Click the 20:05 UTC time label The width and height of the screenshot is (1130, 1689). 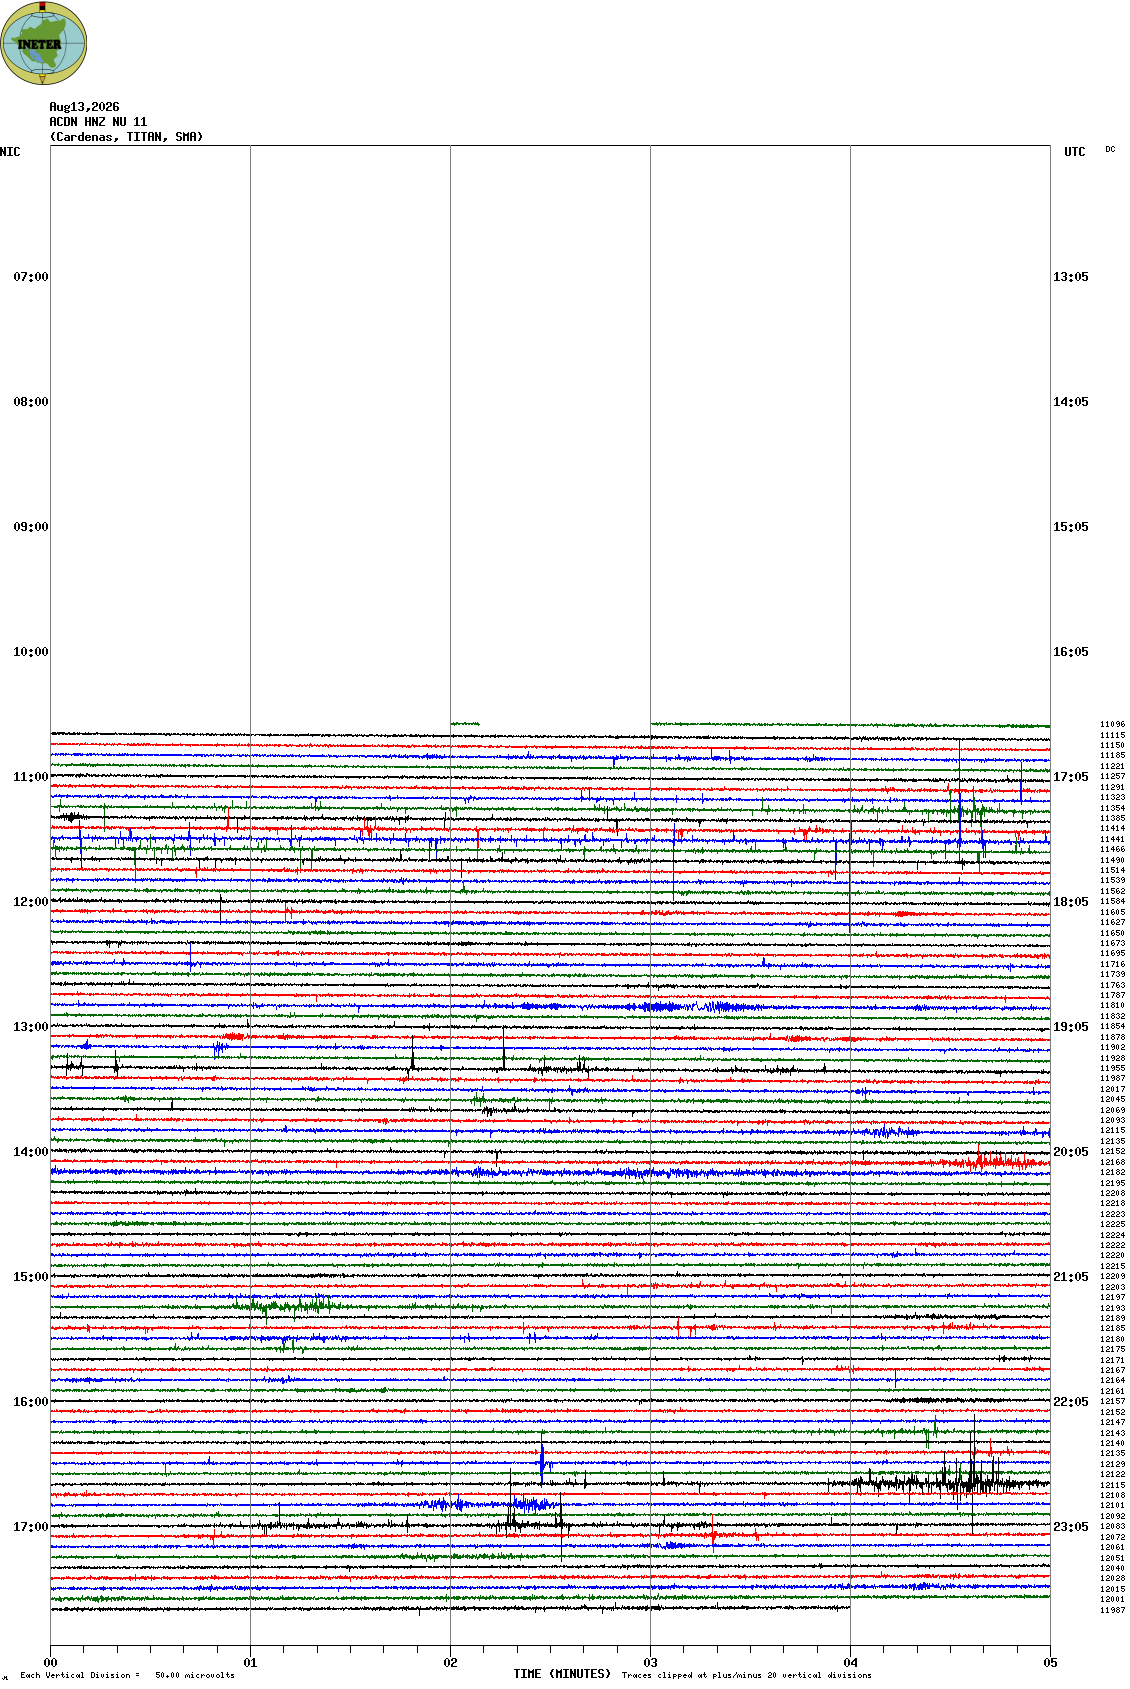(1071, 1152)
